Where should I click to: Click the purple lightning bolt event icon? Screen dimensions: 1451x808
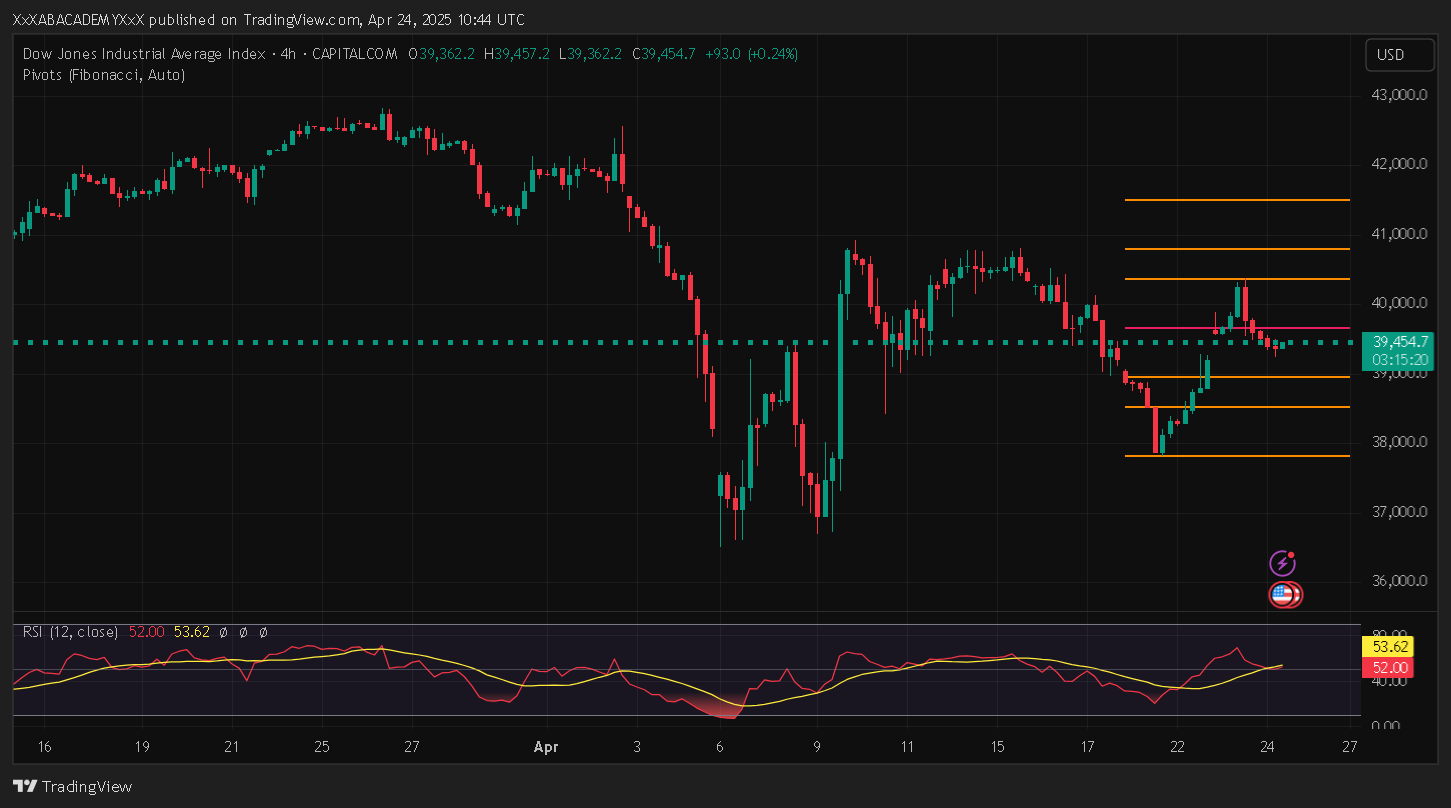(1282, 563)
